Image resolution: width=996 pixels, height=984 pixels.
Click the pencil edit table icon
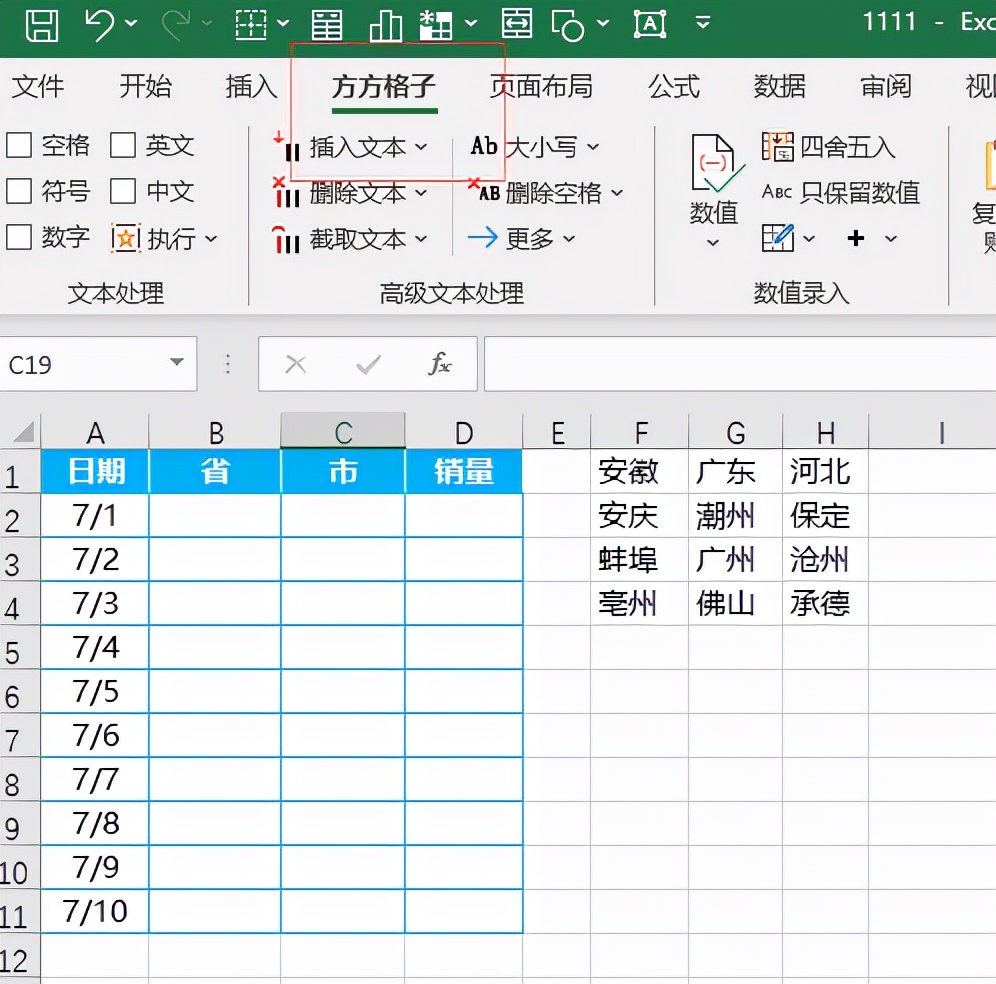click(x=778, y=238)
